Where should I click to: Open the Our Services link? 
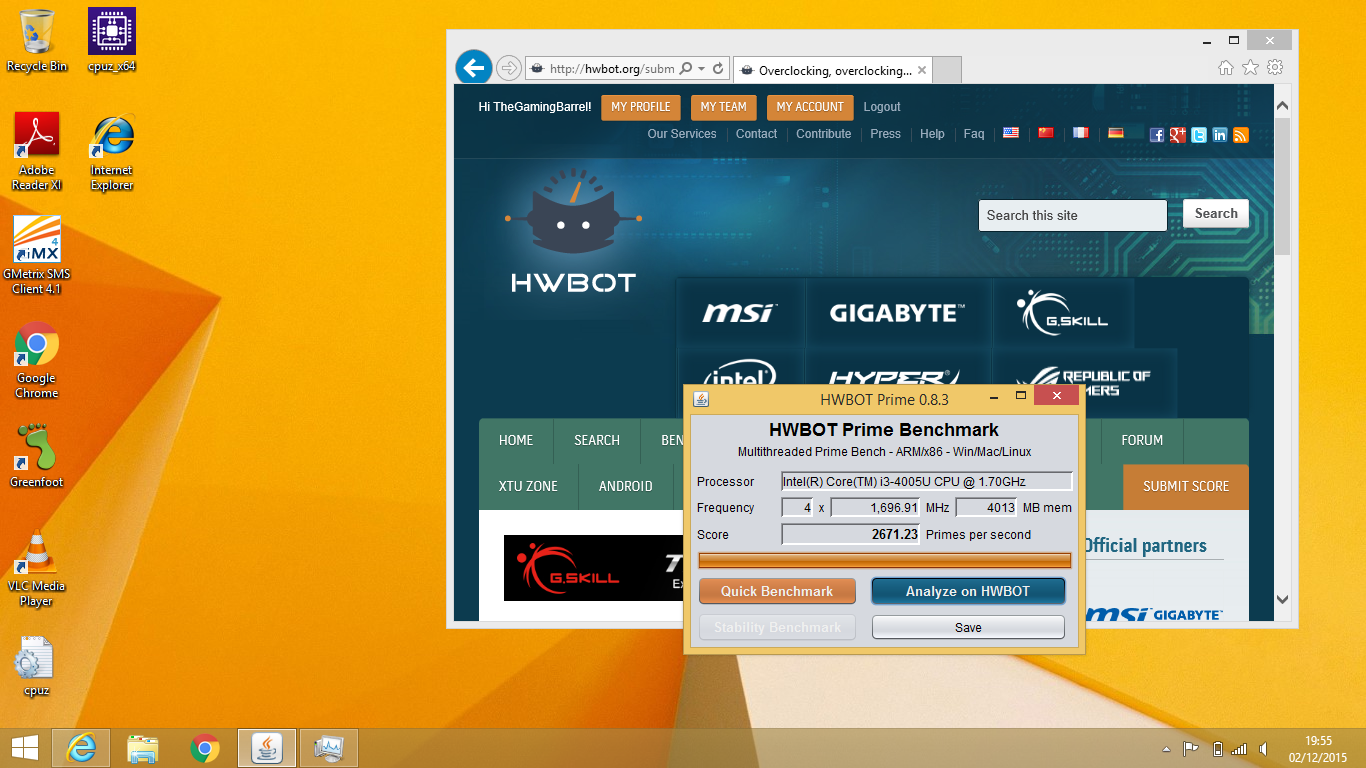coord(682,134)
